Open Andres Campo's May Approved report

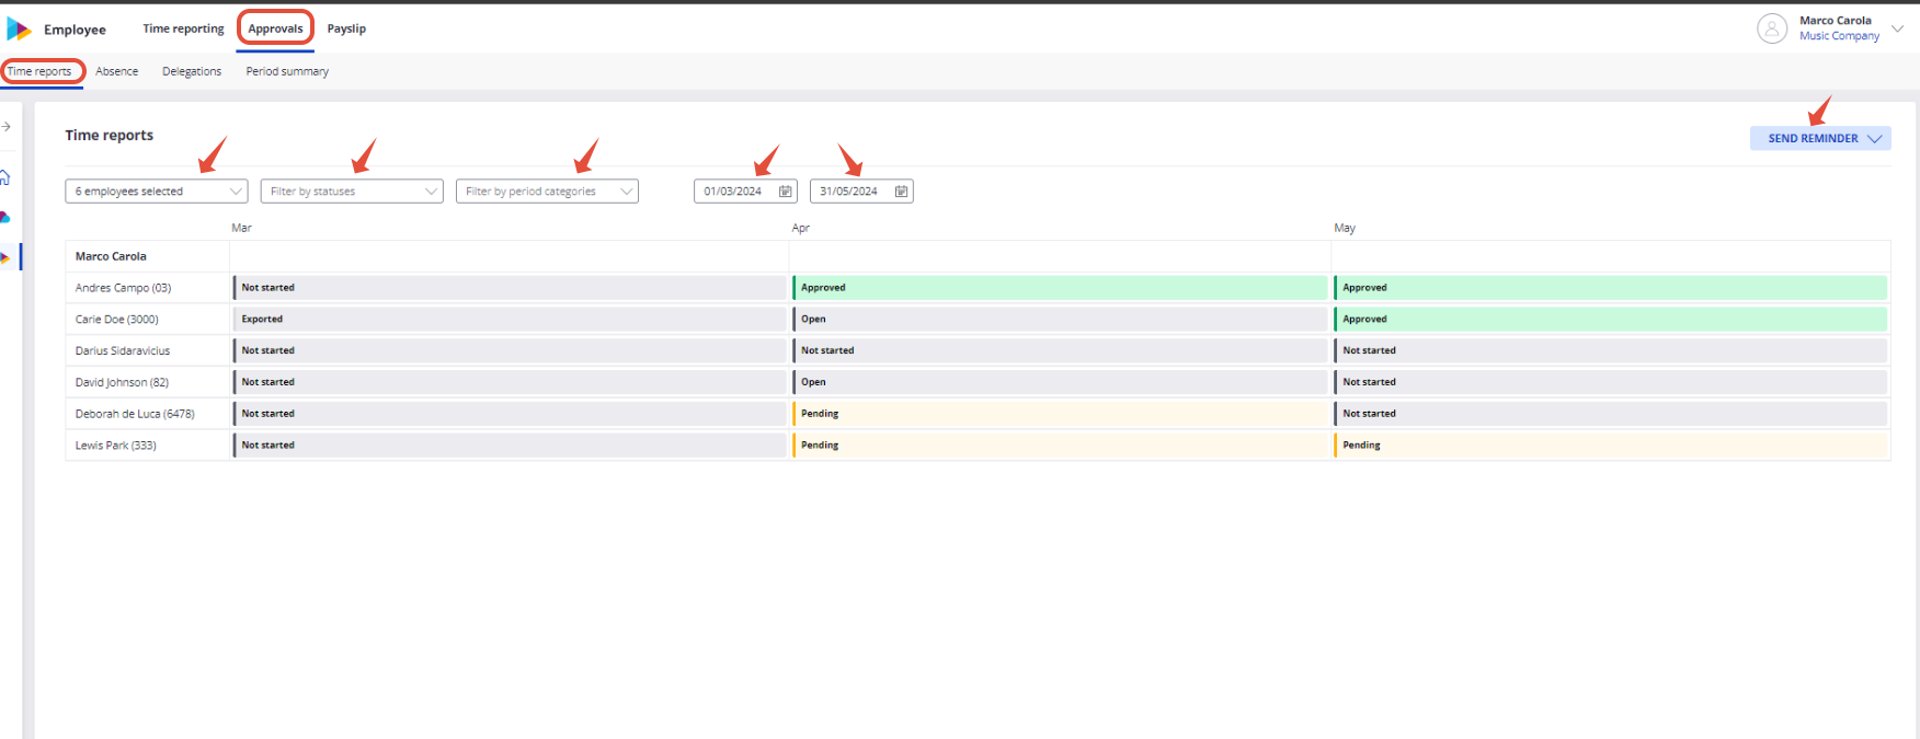[1610, 288]
